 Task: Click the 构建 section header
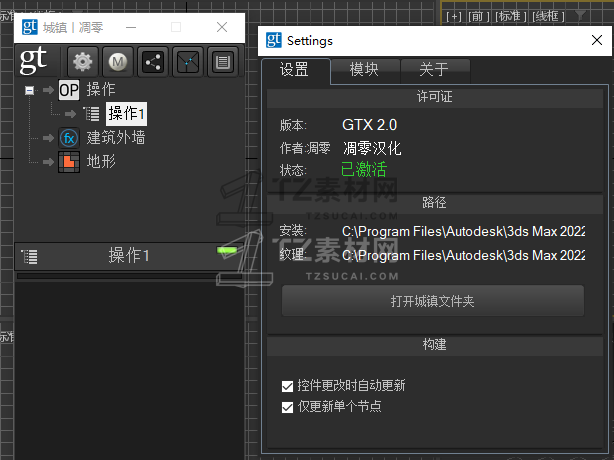pyautogui.click(x=435, y=345)
